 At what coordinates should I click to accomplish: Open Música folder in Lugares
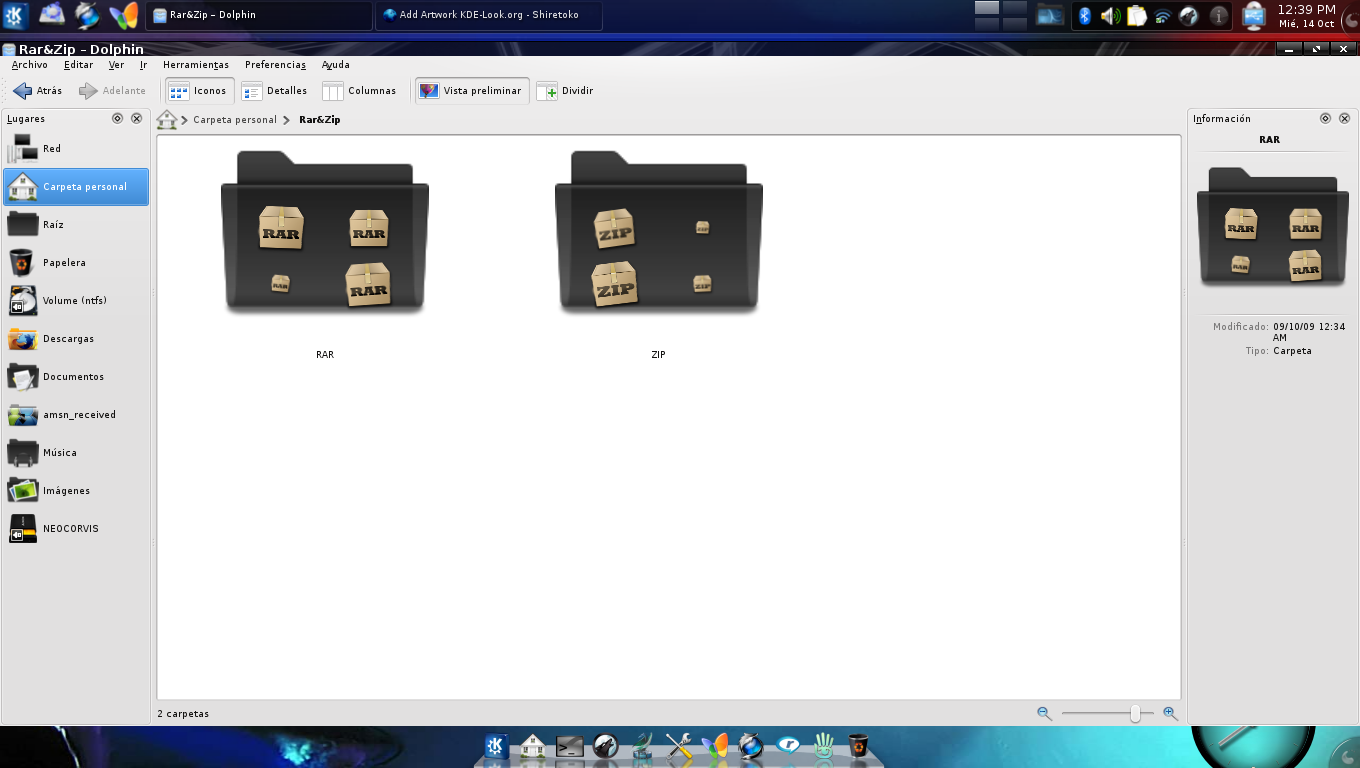point(76,453)
